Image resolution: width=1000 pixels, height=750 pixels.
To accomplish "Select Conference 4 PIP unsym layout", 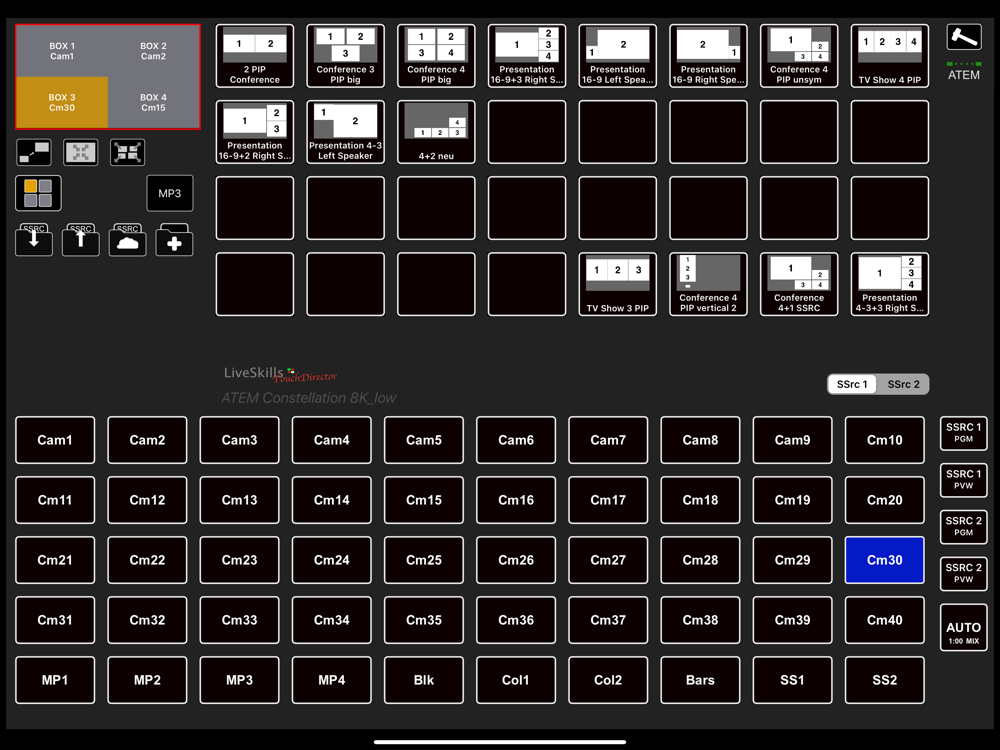I will (799, 56).
